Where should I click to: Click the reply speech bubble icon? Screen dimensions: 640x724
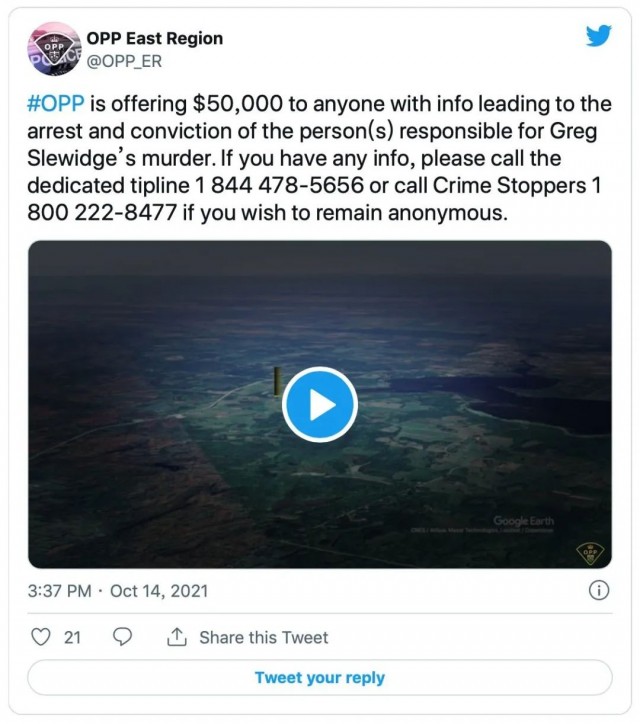123,637
